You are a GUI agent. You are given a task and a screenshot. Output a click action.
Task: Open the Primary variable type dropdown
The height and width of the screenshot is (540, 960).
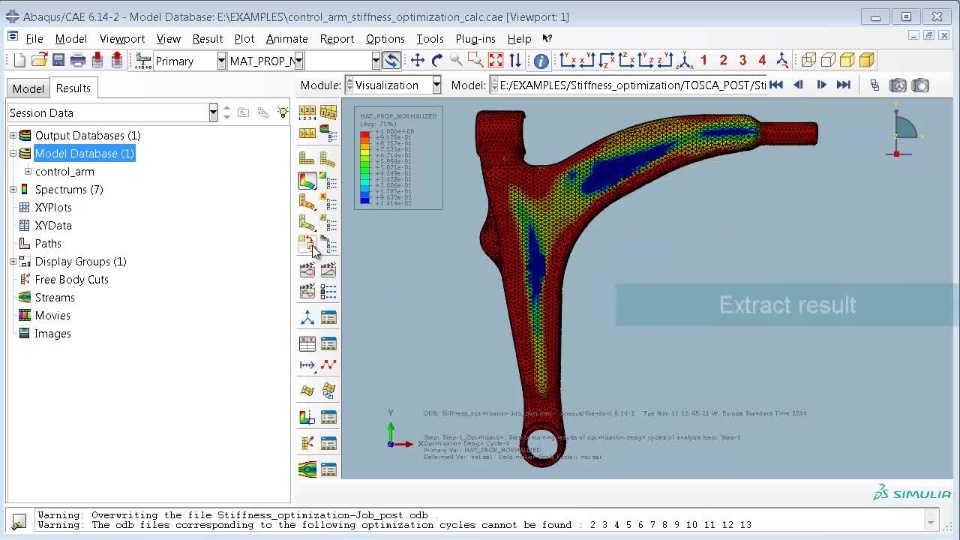pos(221,61)
